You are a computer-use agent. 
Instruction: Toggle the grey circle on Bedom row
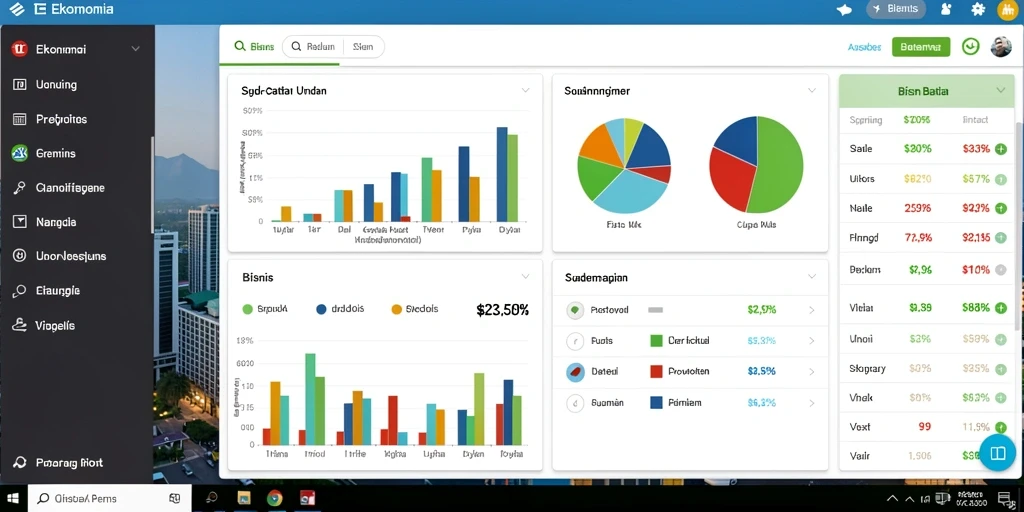click(1000, 270)
